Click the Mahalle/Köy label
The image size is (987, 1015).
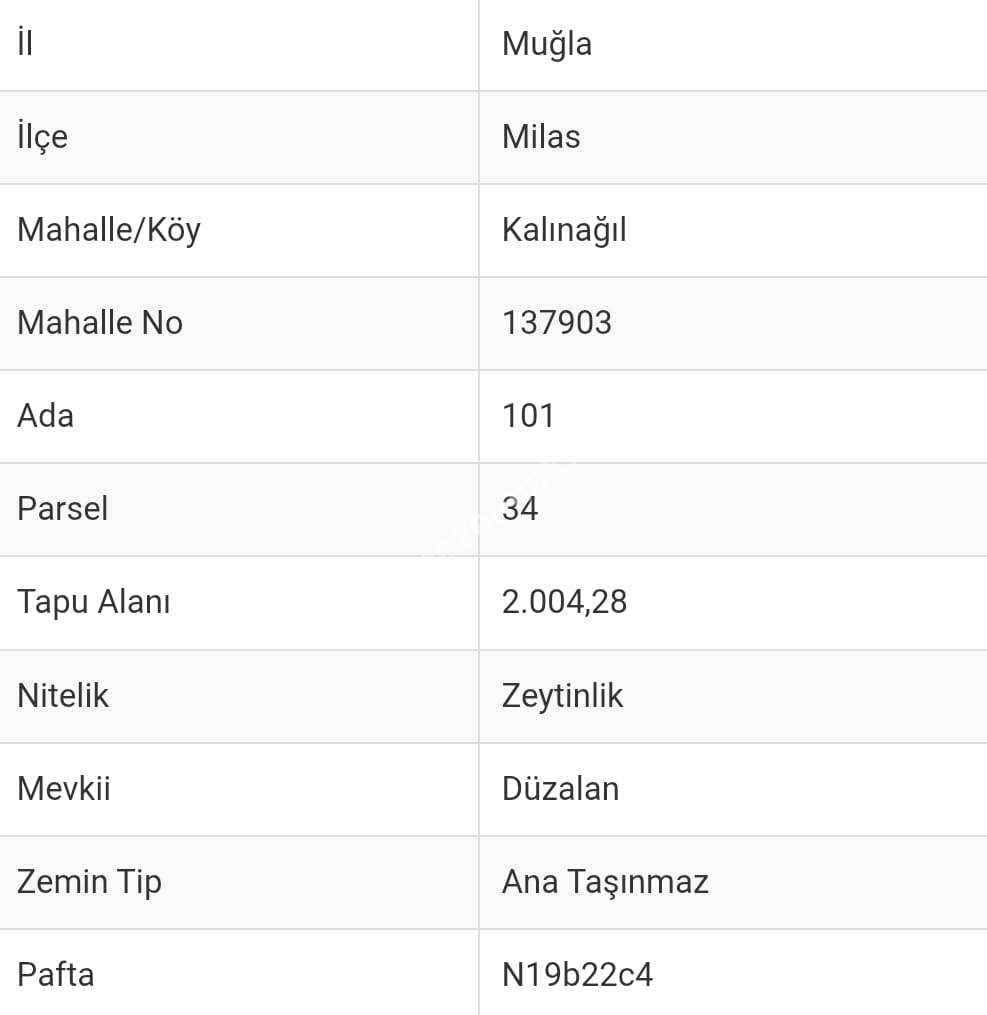pyautogui.click(x=109, y=230)
